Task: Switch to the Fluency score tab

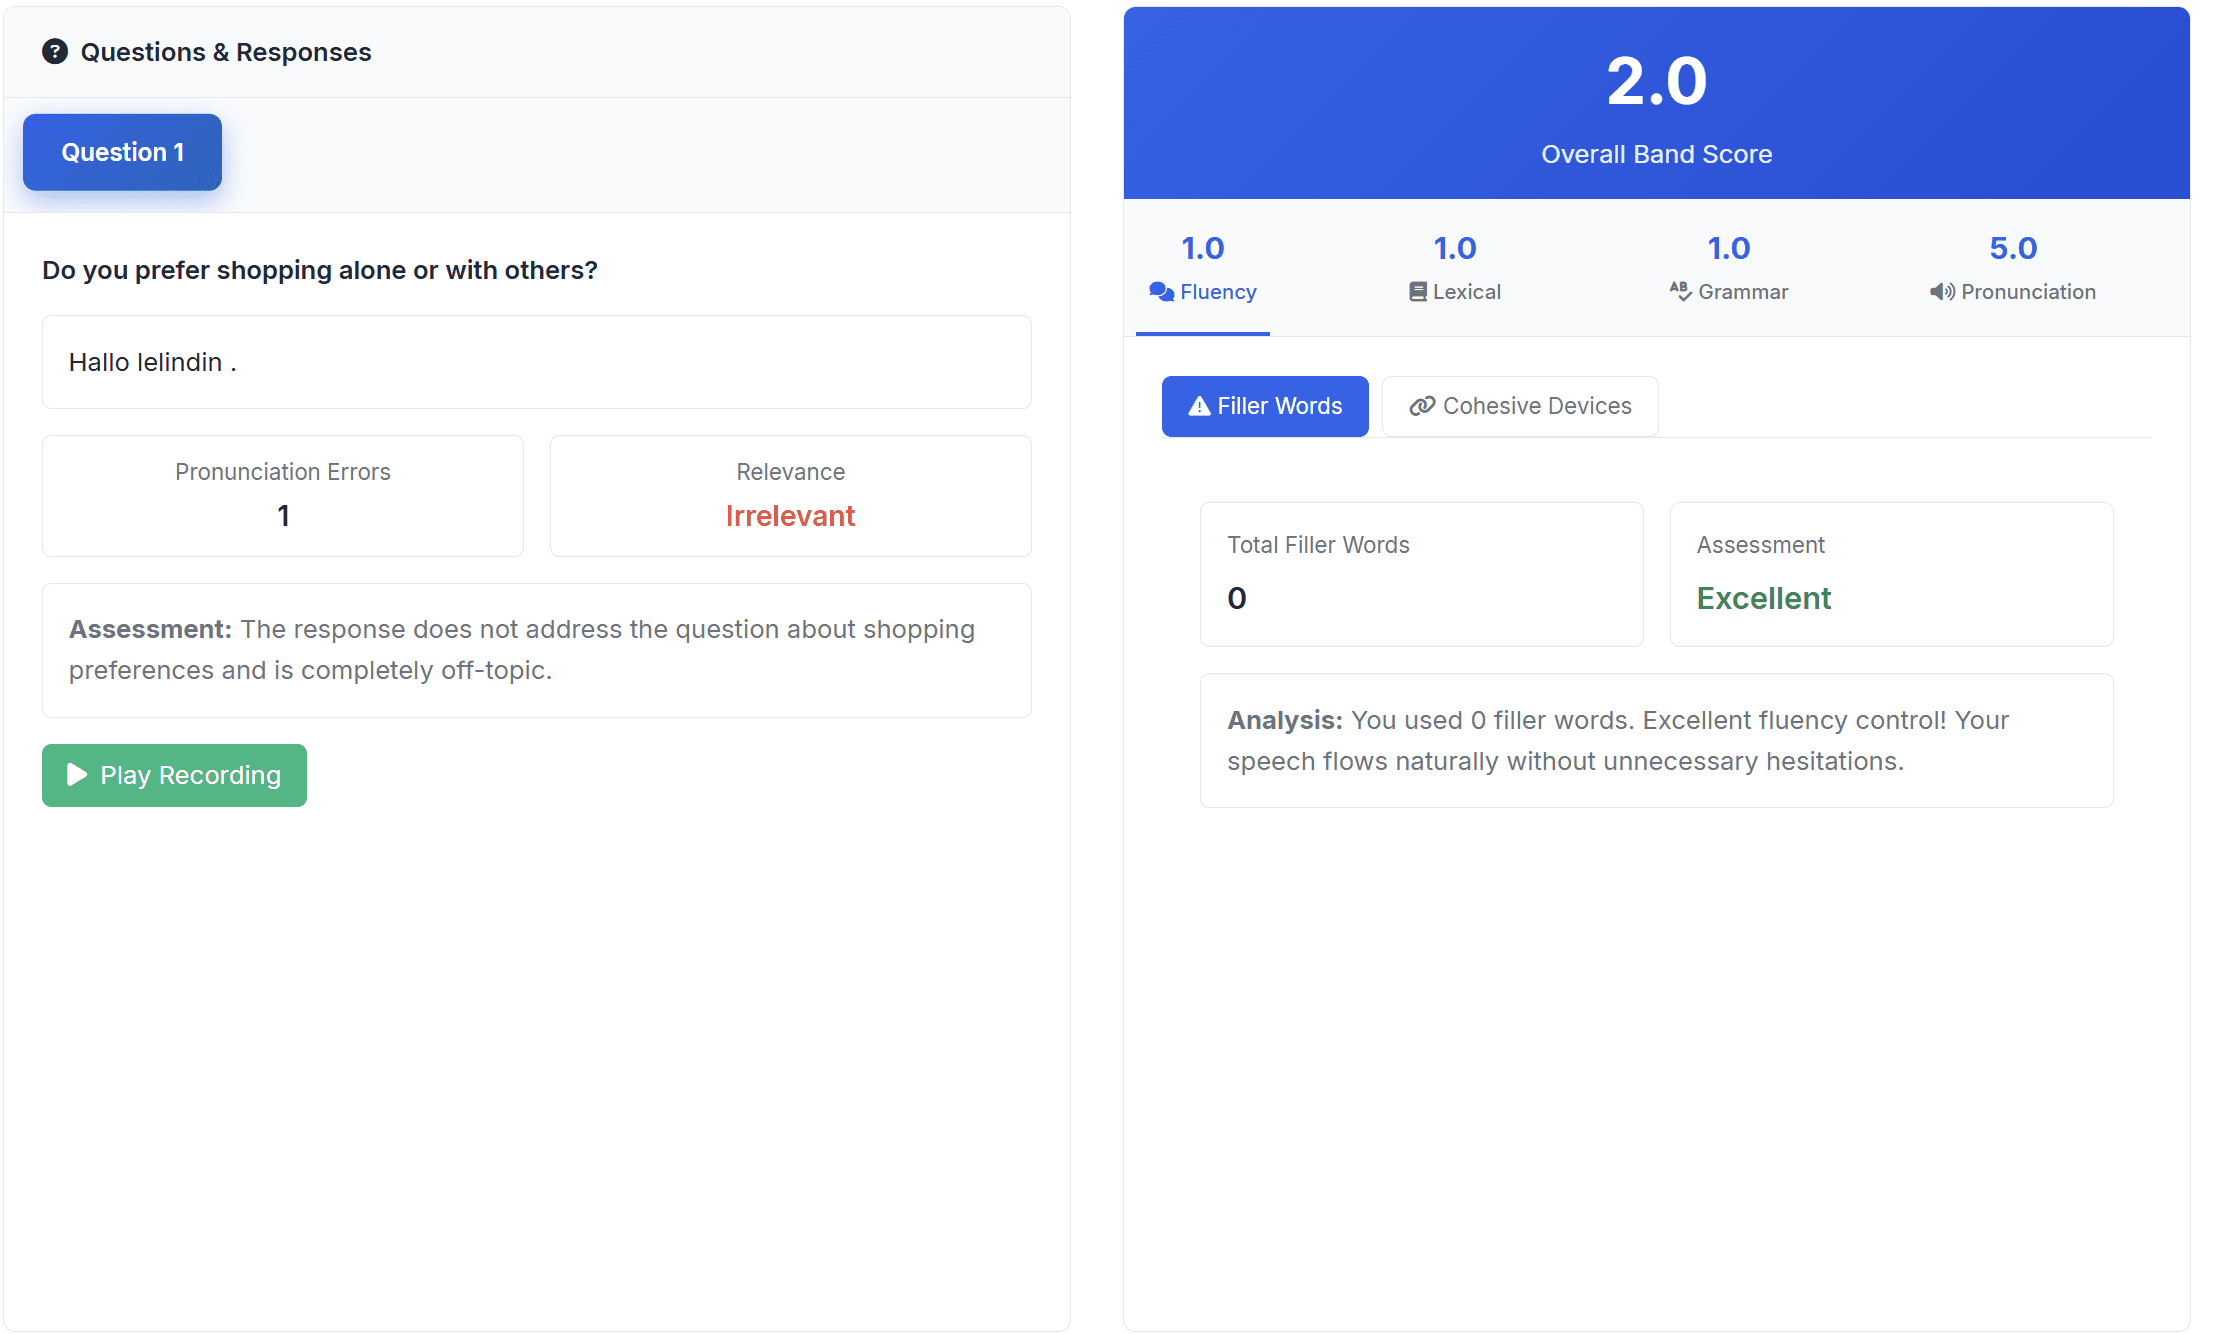Action: 1203,268
